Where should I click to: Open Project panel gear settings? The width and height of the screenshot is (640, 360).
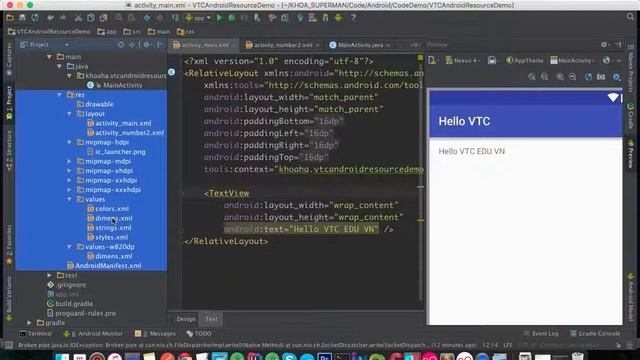pyautogui.click(x=147, y=44)
